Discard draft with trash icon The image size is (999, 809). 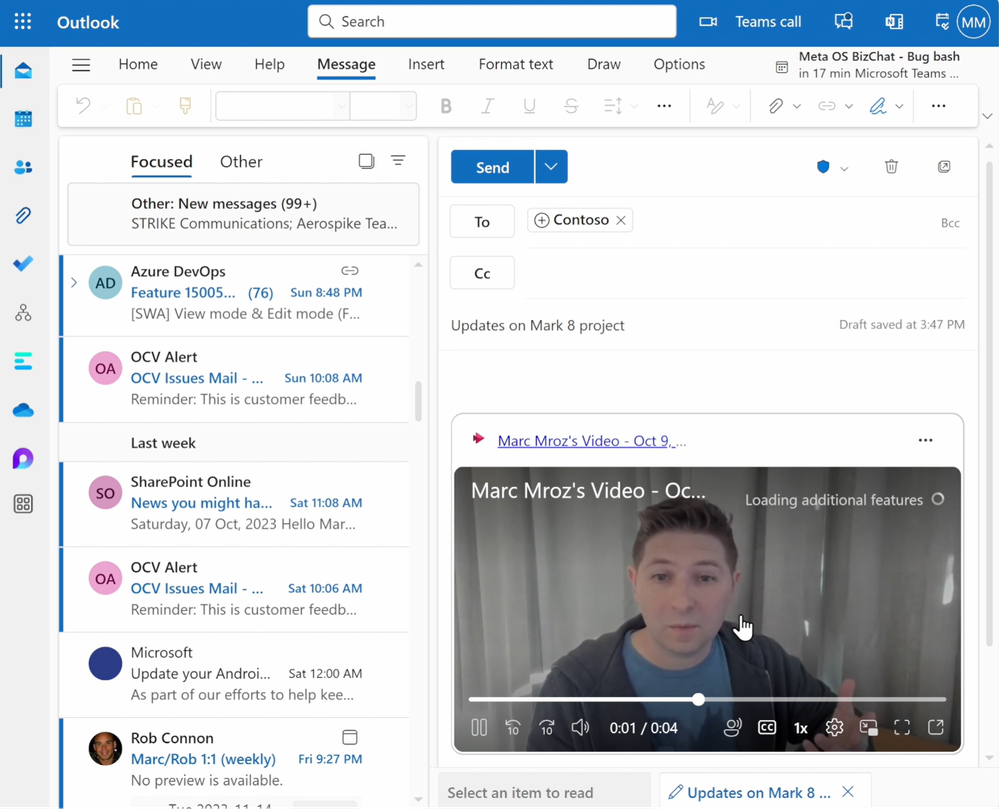point(891,166)
